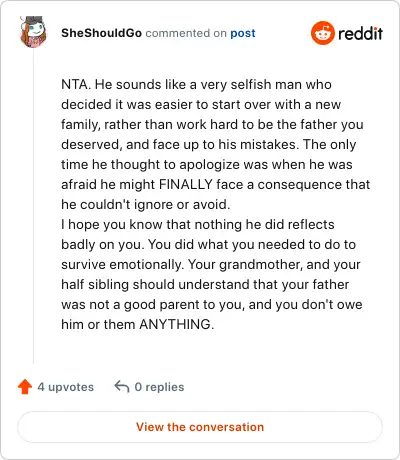Click the line "half sibling should understand"

tap(205, 284)
